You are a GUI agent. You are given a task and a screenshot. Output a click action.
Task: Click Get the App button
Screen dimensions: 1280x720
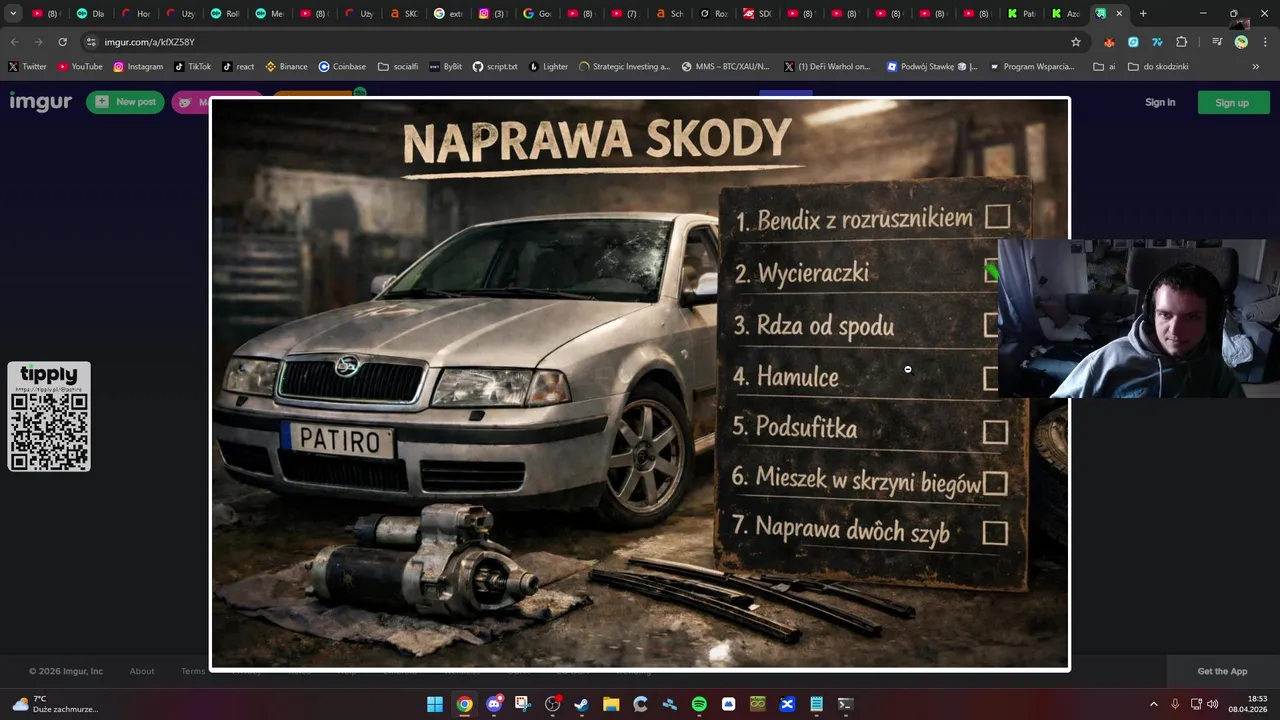point(1222,671)
